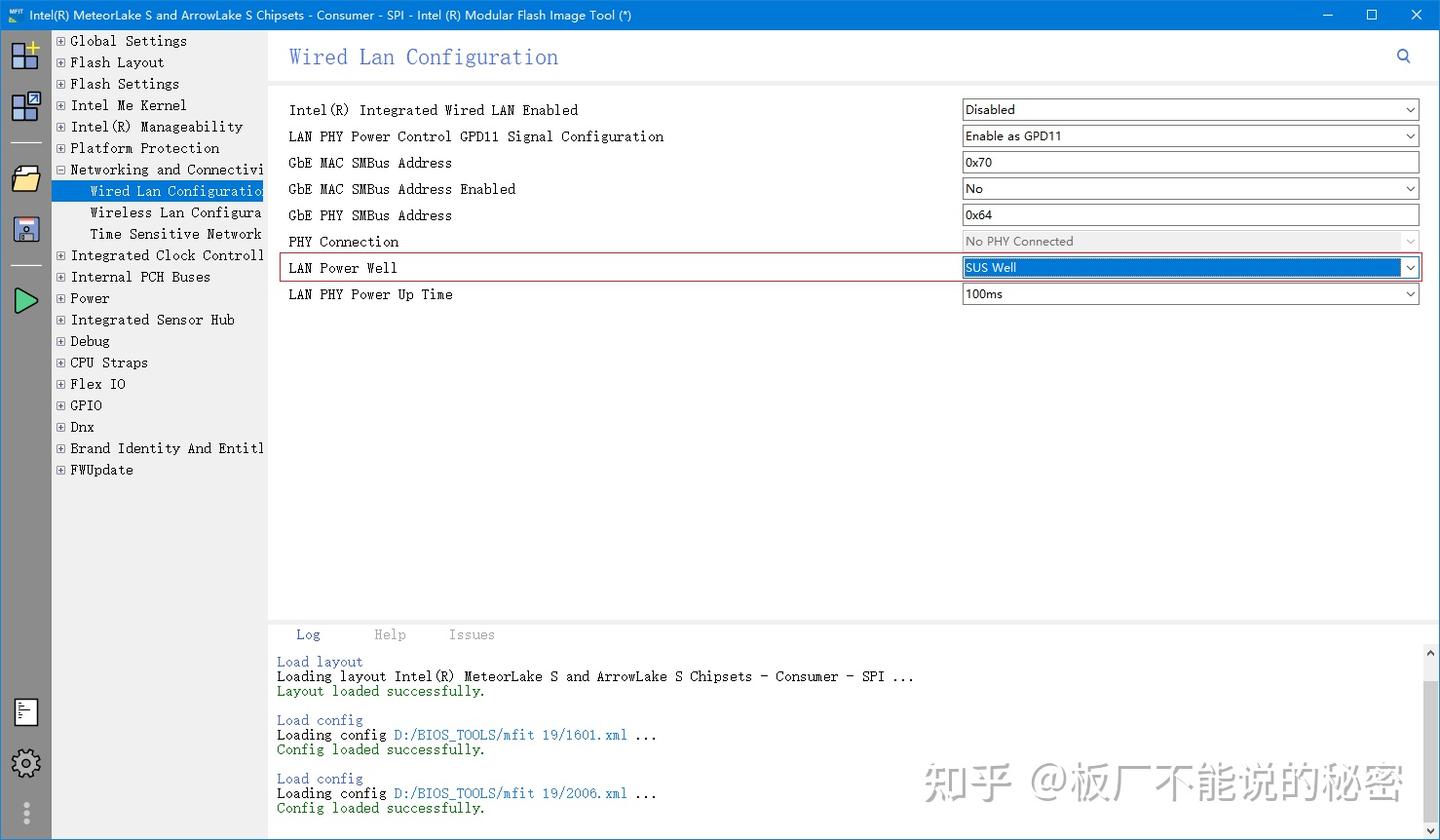1440x840 pixels.
Task: Click GbE MAC SMBus Address field 0x70
Action: (1190, 162)
